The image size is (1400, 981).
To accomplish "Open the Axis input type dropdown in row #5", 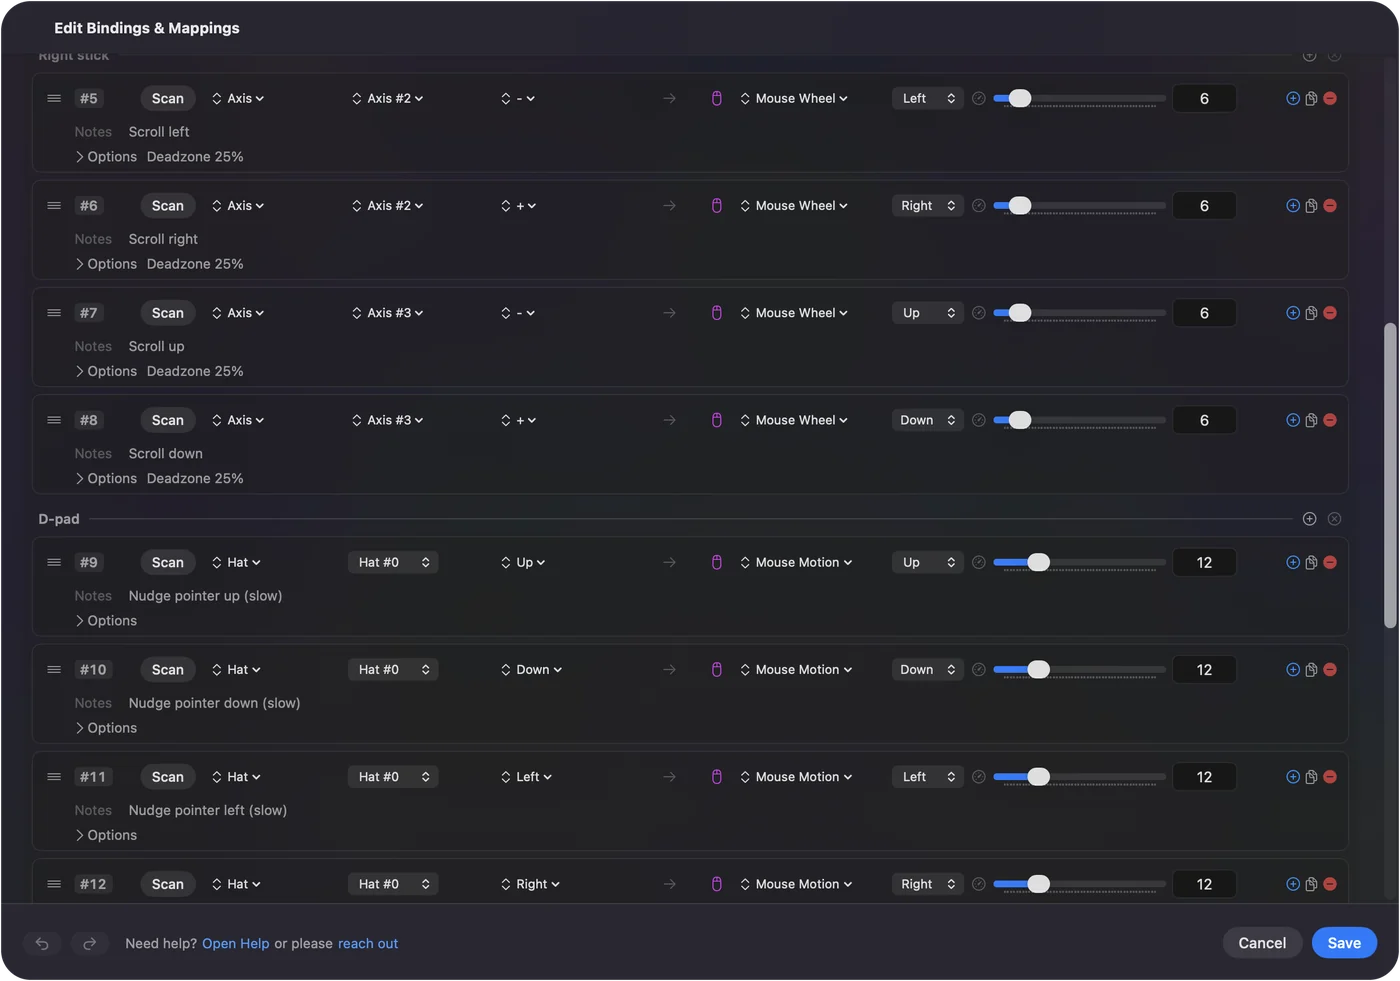I will tap(238, 98).
